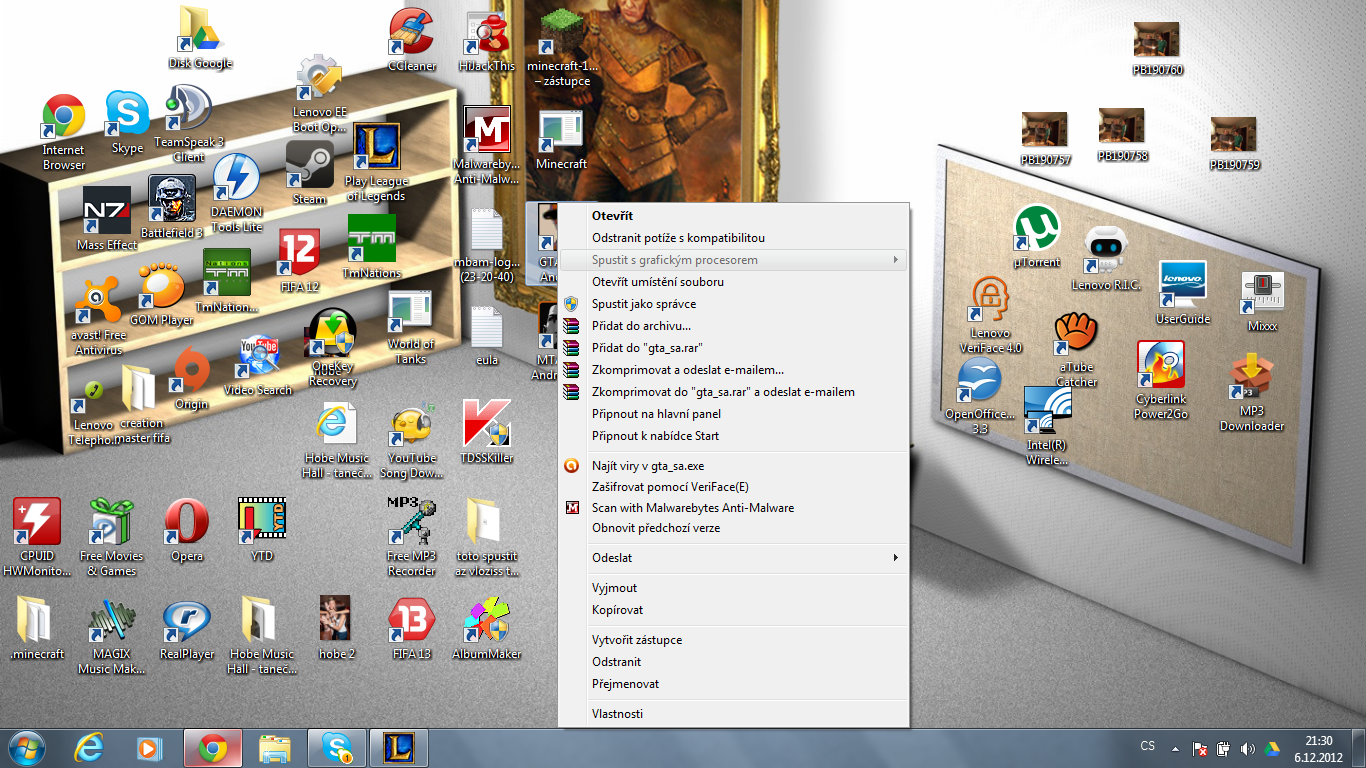Select Minecraft desktop shortcut
Screen dimensions: 1366x768
(561, 140)
